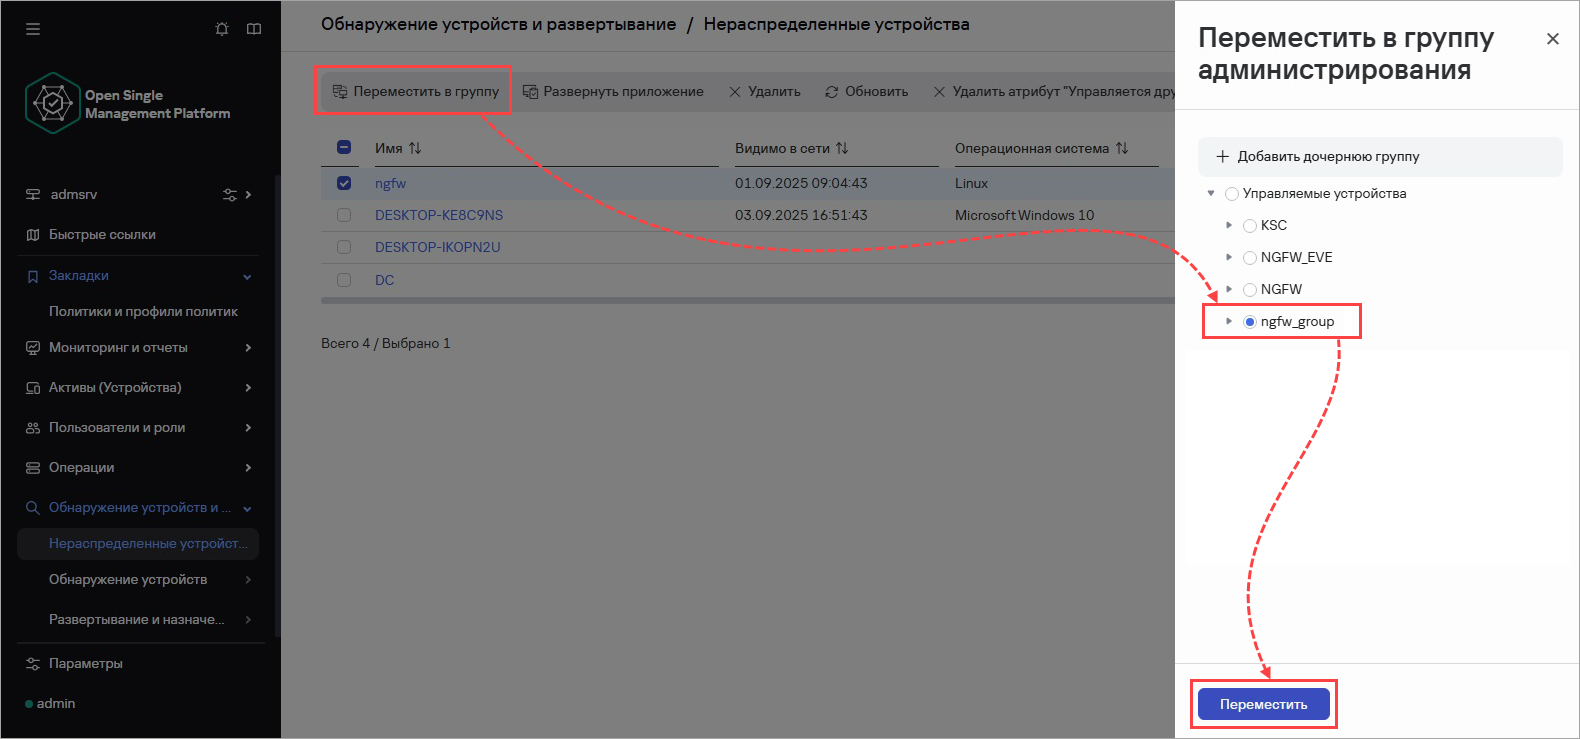Click the Refresh arrows icon
This screenshot has width=1580, height=739.
(831, 92)
